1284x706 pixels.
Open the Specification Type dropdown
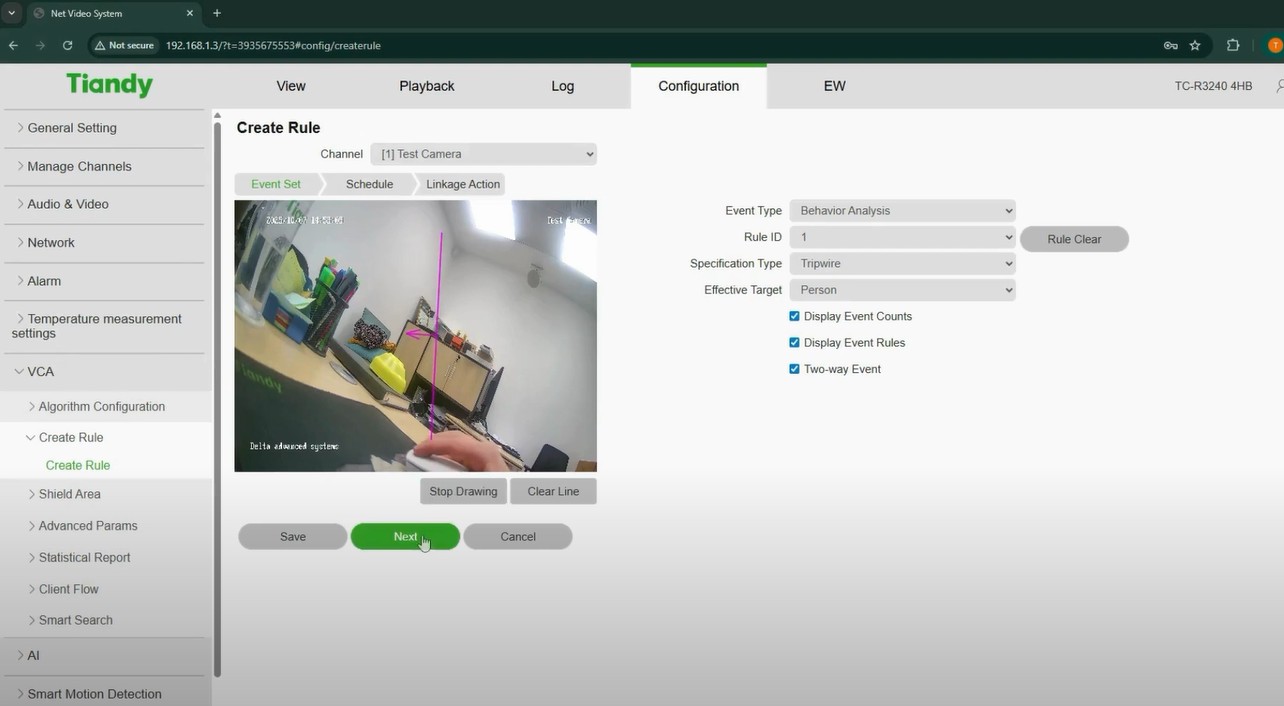[901, 263]
